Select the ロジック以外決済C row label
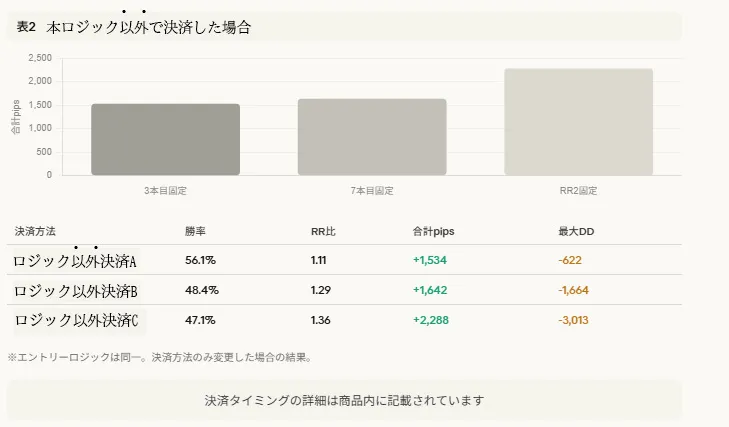Viewport: 729px width, 427px height. coord(75,321)
